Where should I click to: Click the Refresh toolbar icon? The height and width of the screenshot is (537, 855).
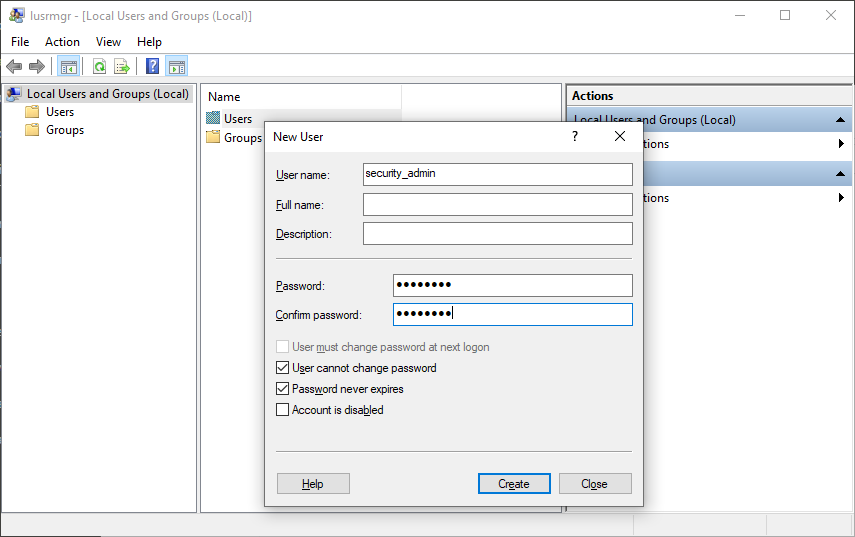99,67
